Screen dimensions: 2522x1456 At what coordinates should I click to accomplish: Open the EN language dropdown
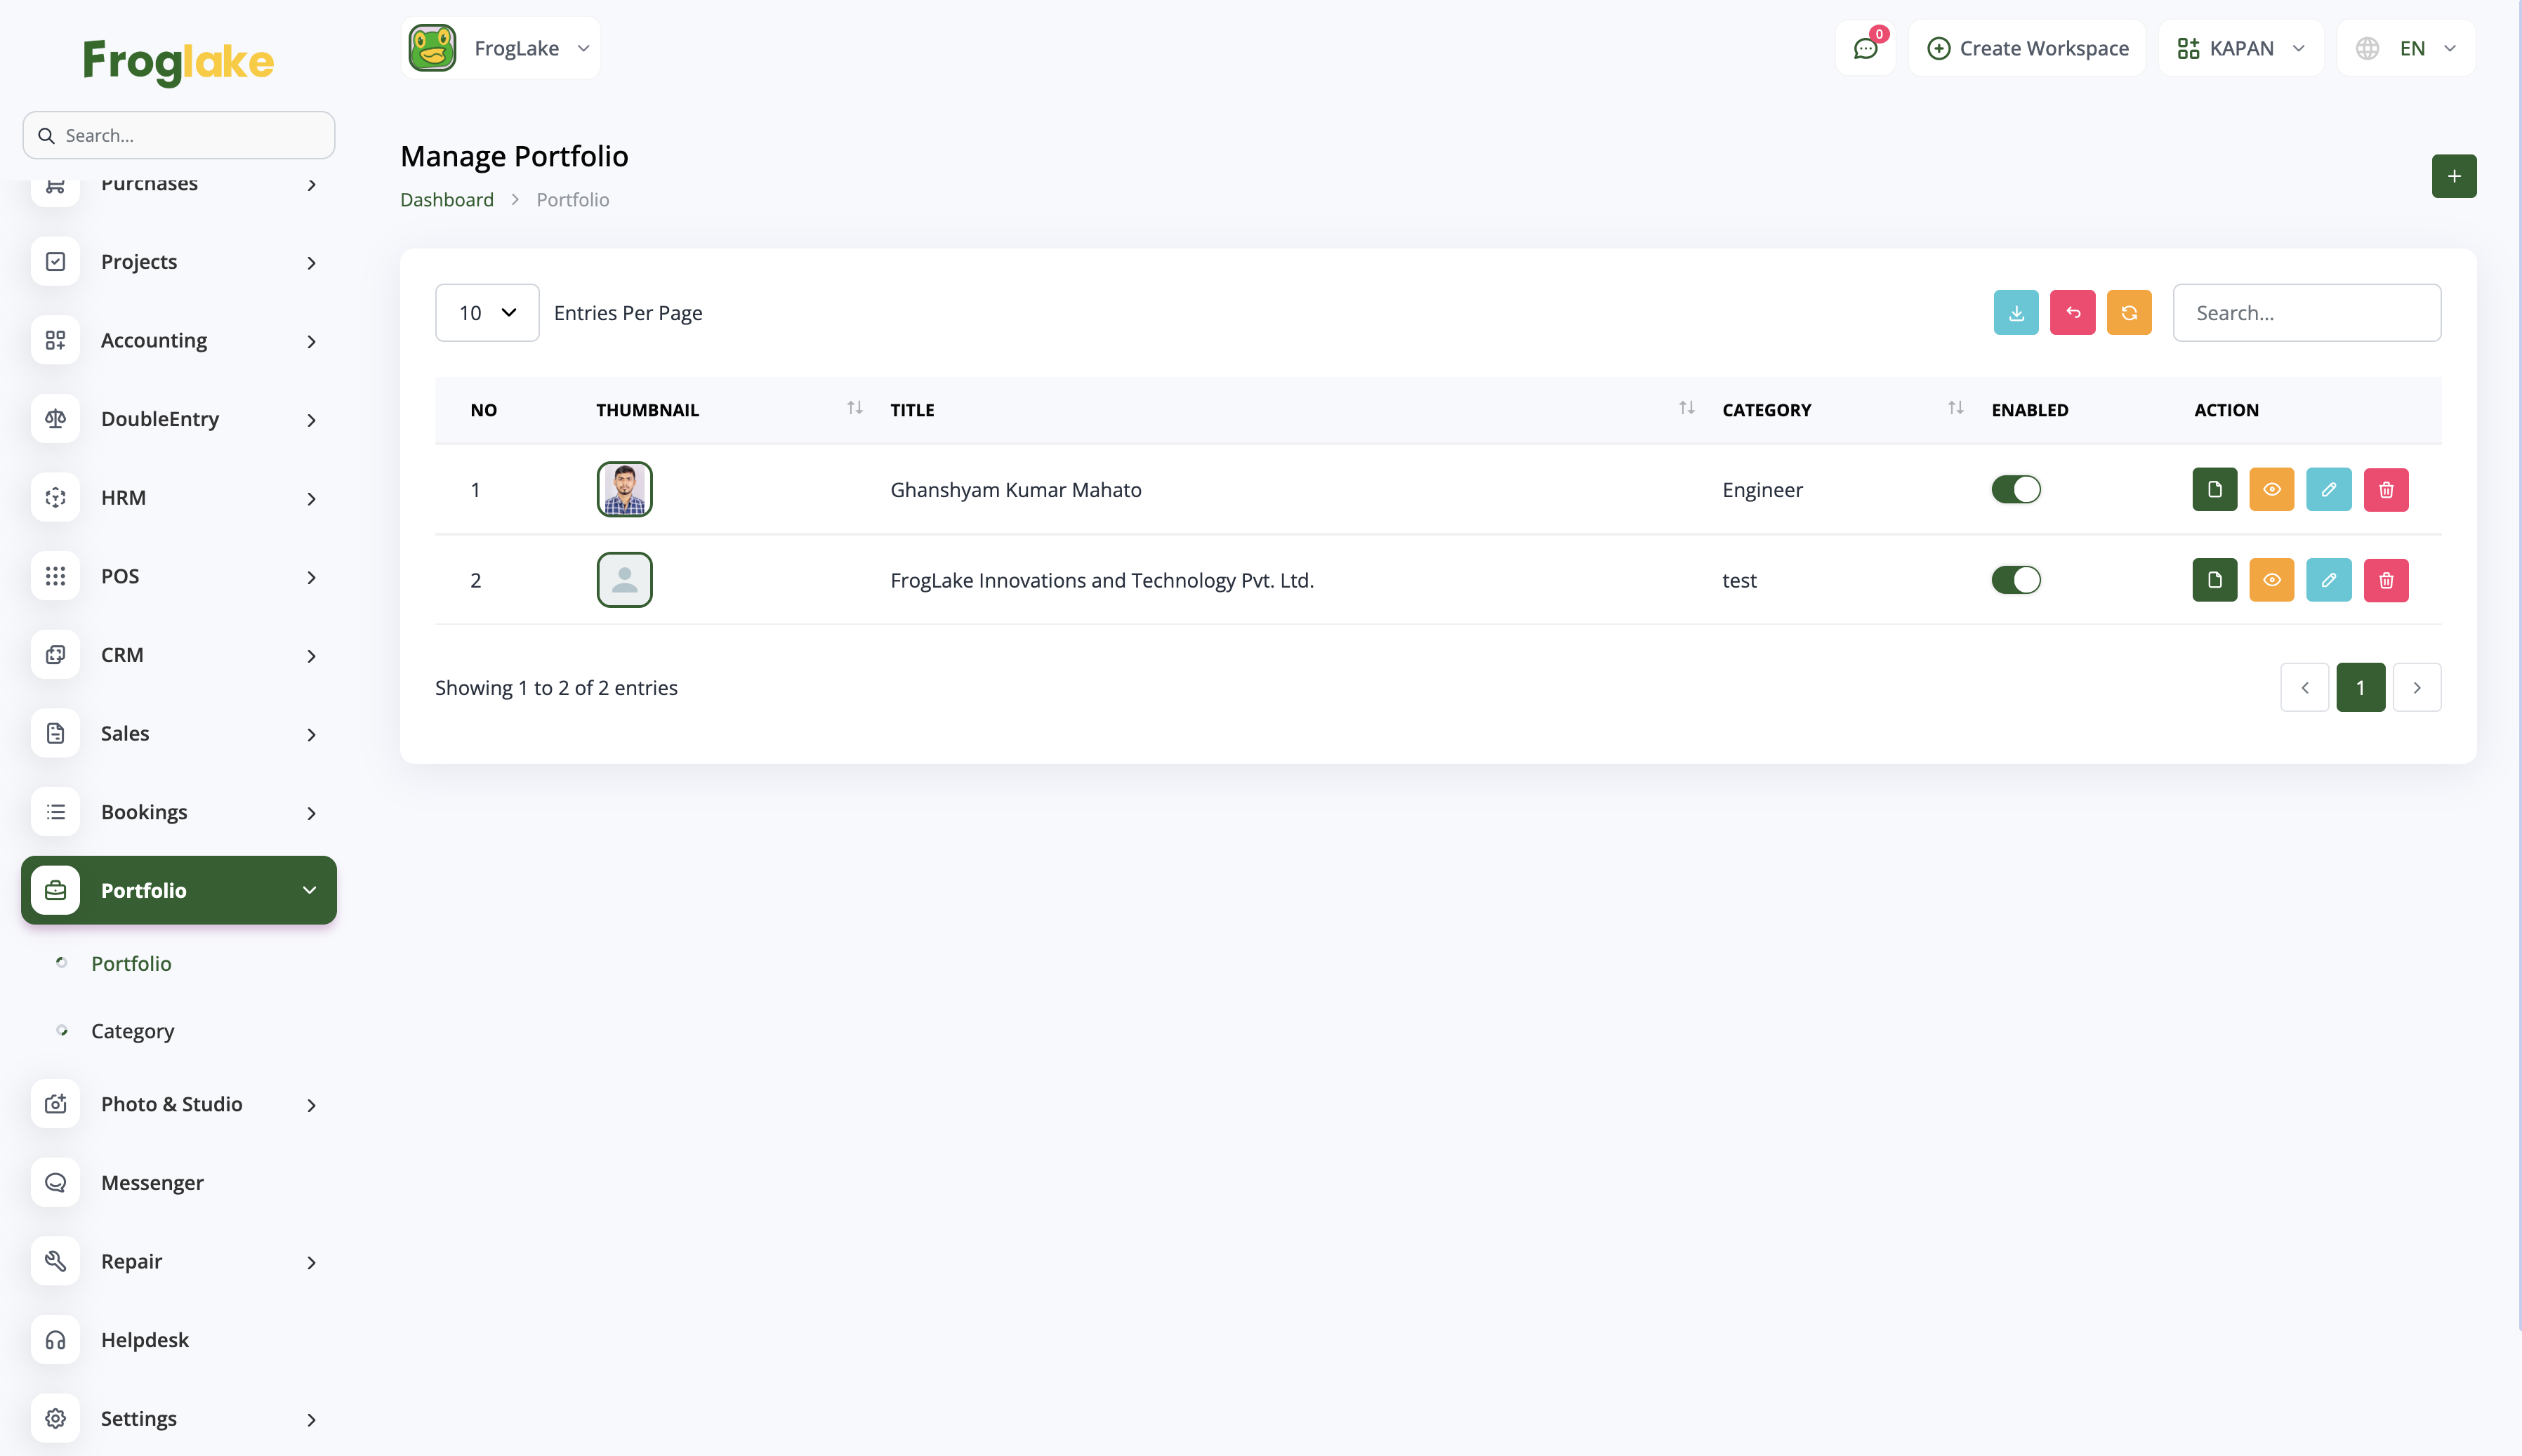2405,48
